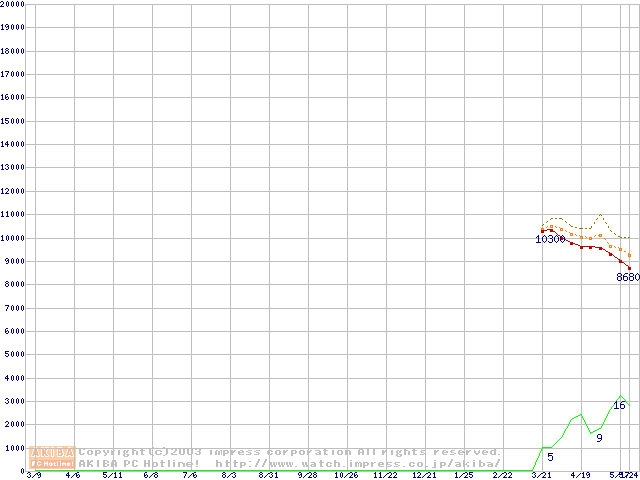Select the 4/19 date on the x-axis

click(x=581, y=476)
